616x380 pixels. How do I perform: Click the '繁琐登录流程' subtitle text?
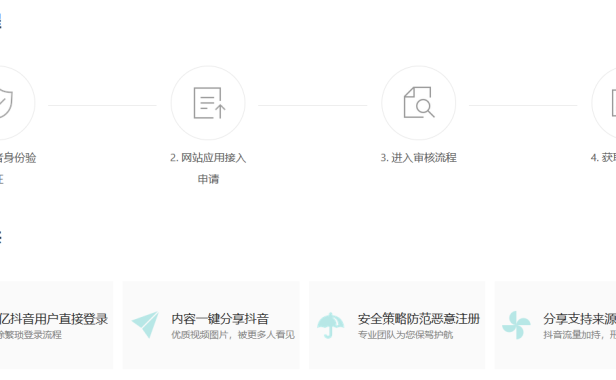pos(32,335)
